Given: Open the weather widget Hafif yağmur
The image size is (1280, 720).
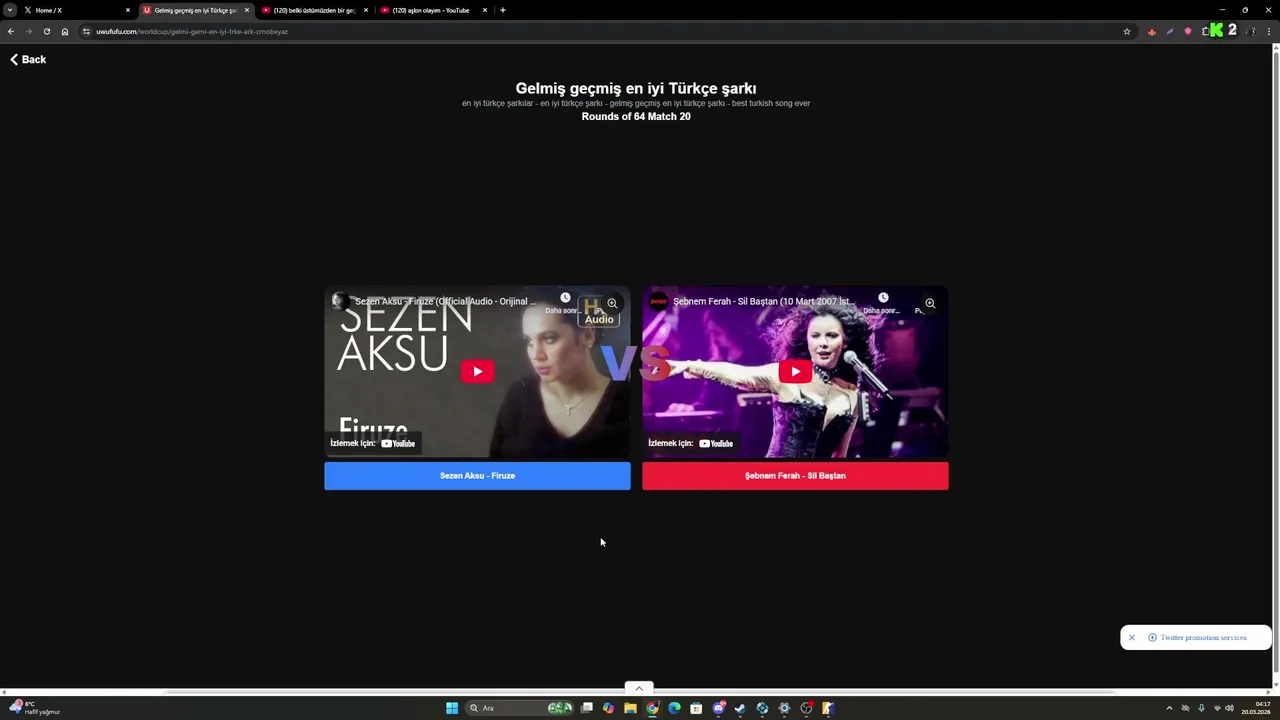Looking at the screenshot, I should point(35,708).
